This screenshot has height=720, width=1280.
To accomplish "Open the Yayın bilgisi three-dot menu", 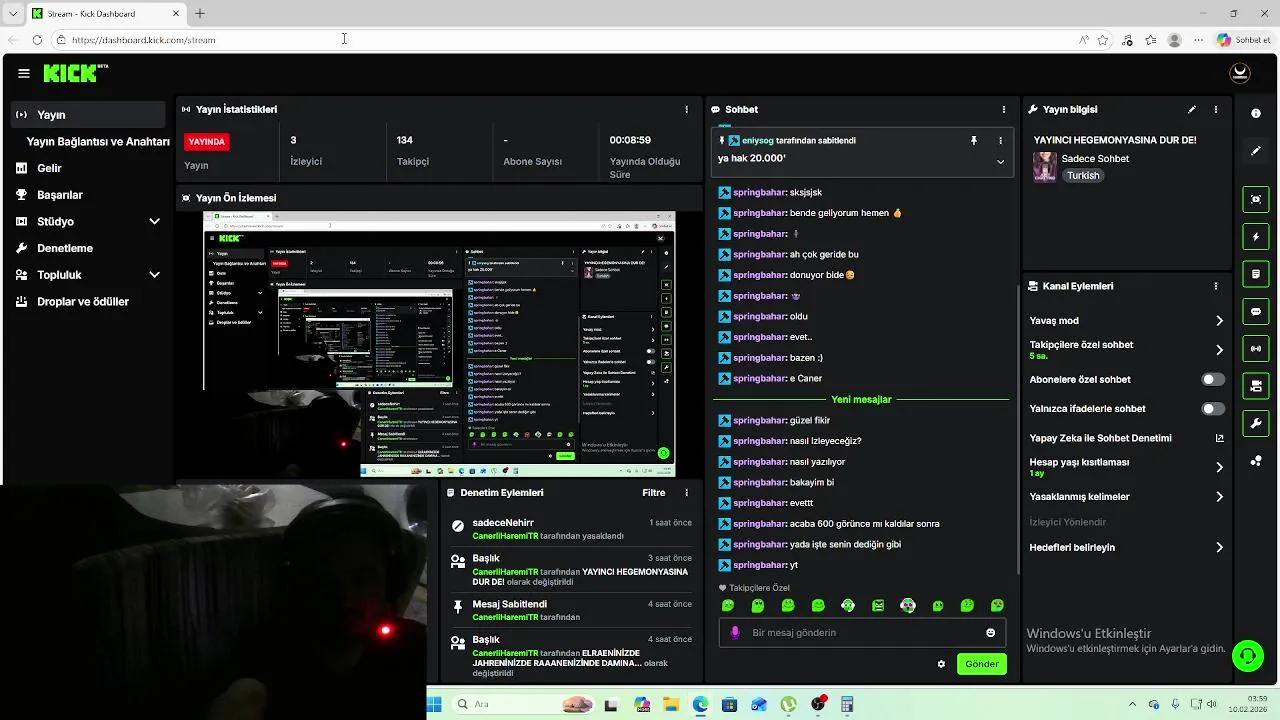I will click(x=1216, y=110).
